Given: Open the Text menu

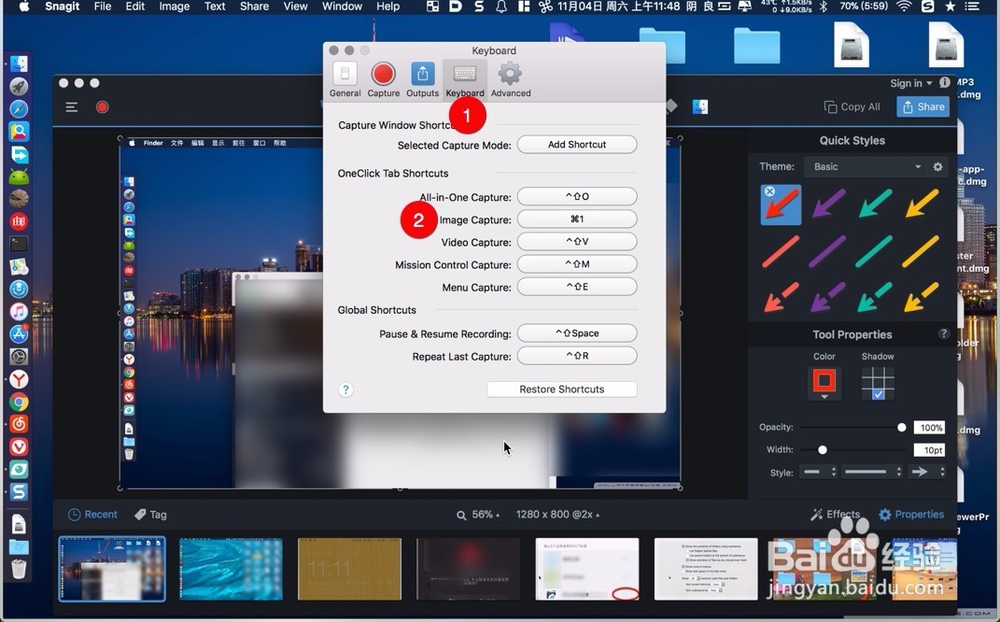Looking at the screenshot, I should point(214,6).
